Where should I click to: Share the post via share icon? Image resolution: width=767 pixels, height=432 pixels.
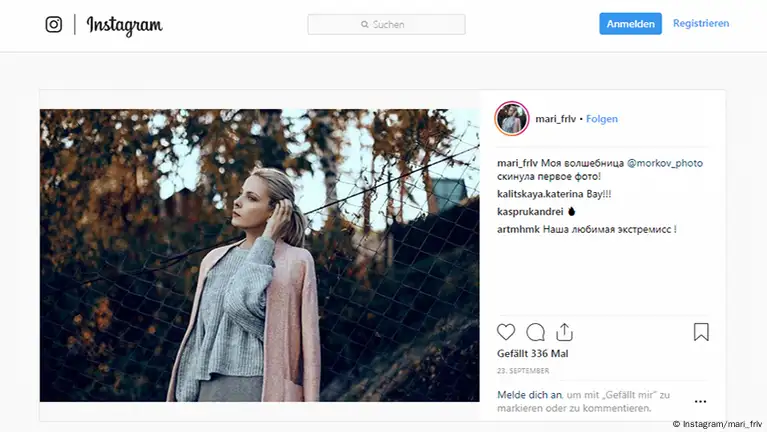[564, 332]
